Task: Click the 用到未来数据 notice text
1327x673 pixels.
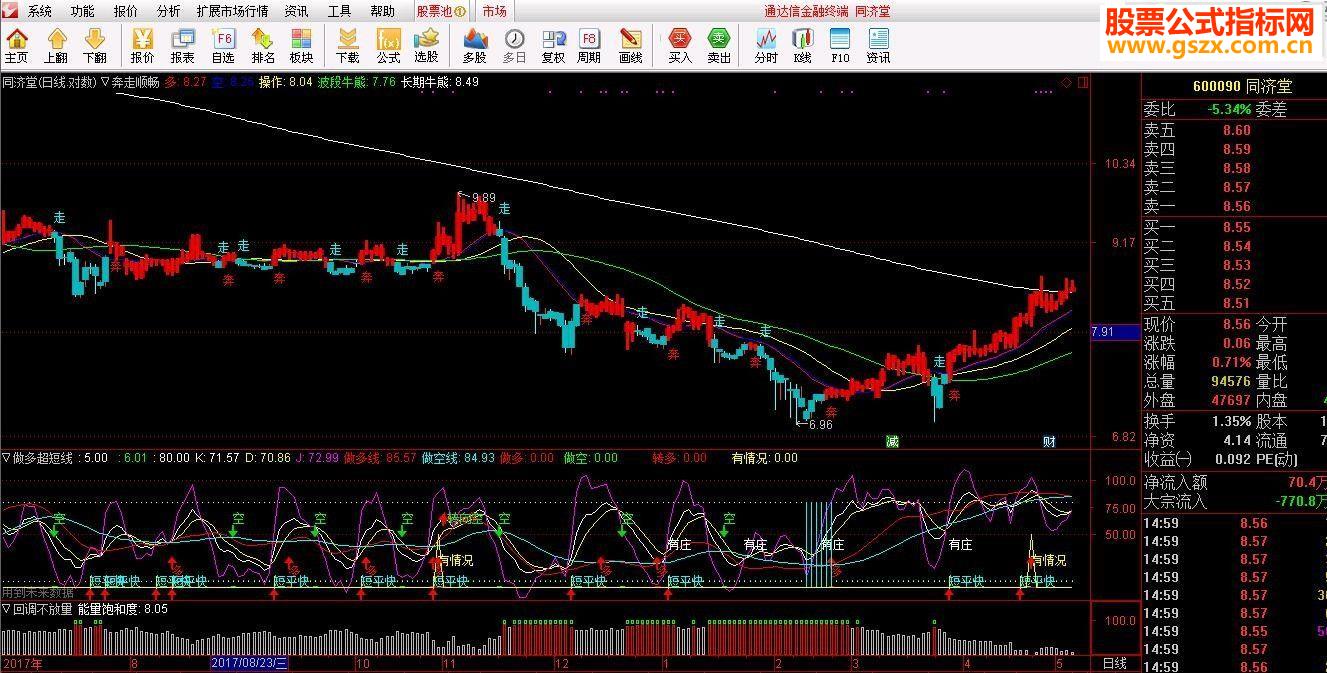Action: (39, 592)
